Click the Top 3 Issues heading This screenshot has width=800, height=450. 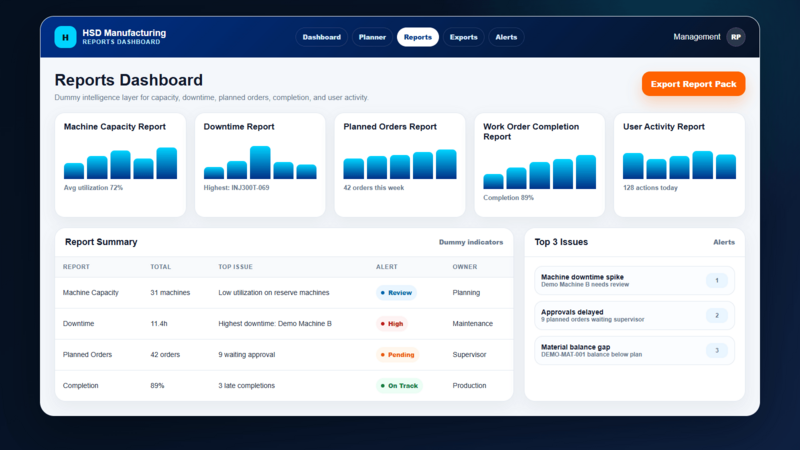pyautogui.click(x=561, y=242)
